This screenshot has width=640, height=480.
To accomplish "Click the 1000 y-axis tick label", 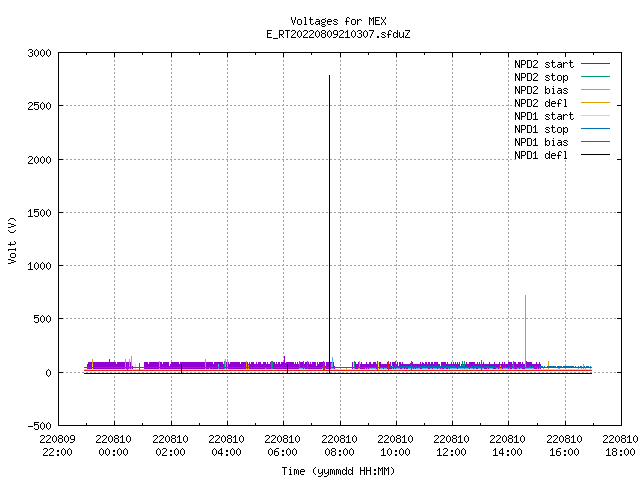I will pyautogui.click(x=40, y=266).
